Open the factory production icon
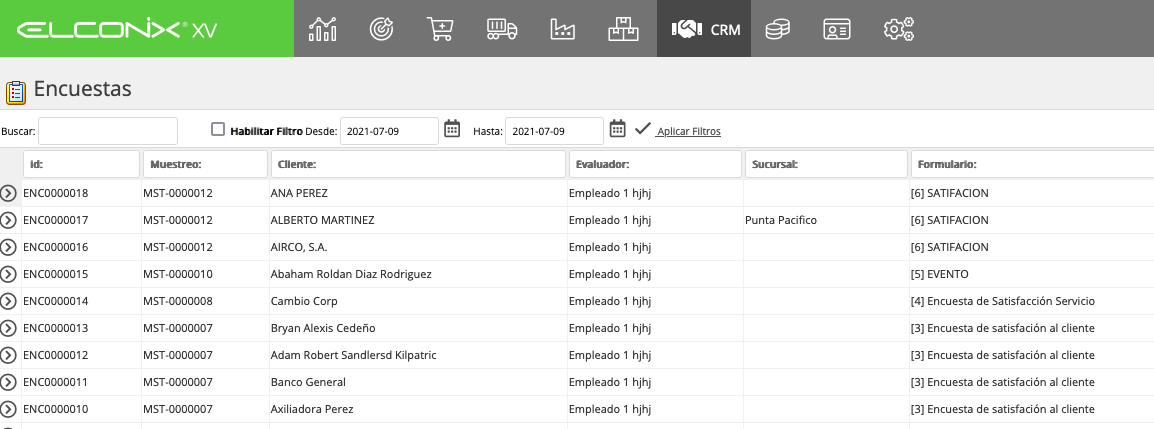This screenshot has width=1154, height=429. click(x=562, y=29)
